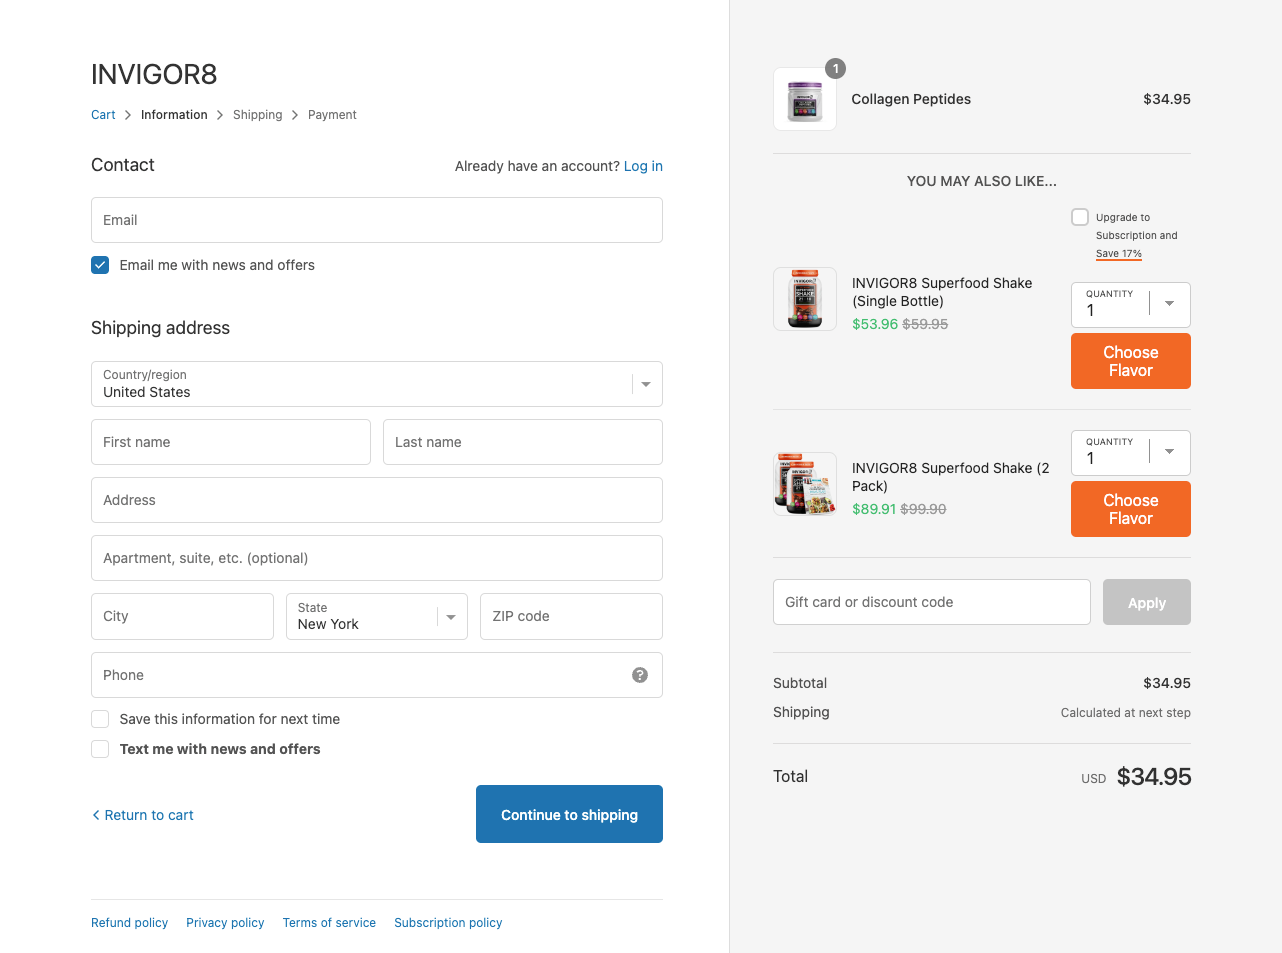Open the Privacy policy link
This screenshot has width=1282, height=953.
(x=225, y=923)
